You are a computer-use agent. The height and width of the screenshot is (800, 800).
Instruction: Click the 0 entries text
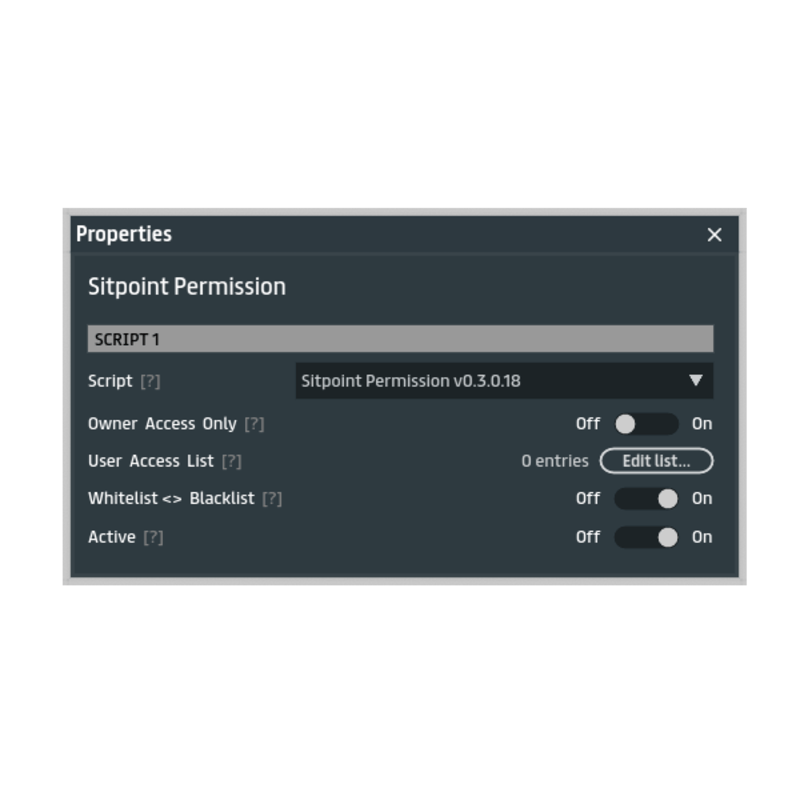coord(555,461)
